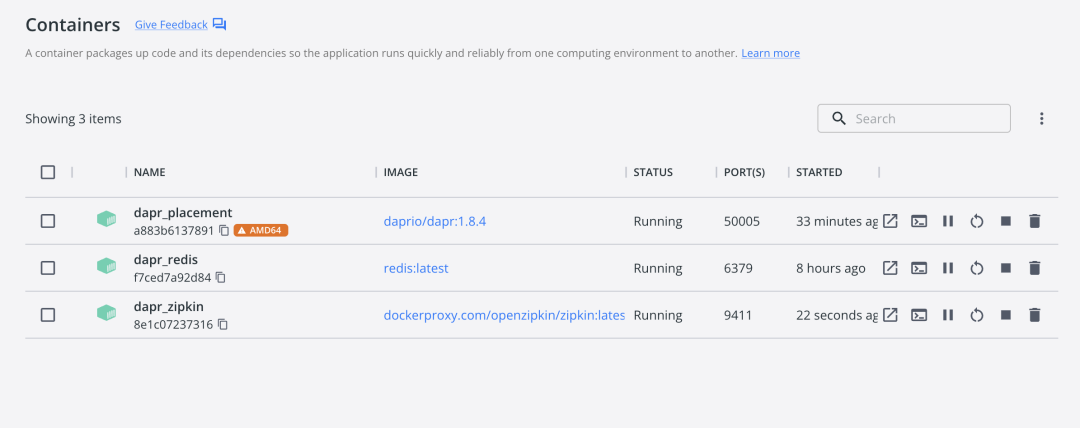The image size is (1080, 428).
Task: Delete the dapr_zipkin container
Action: (x=1035, y=315)
